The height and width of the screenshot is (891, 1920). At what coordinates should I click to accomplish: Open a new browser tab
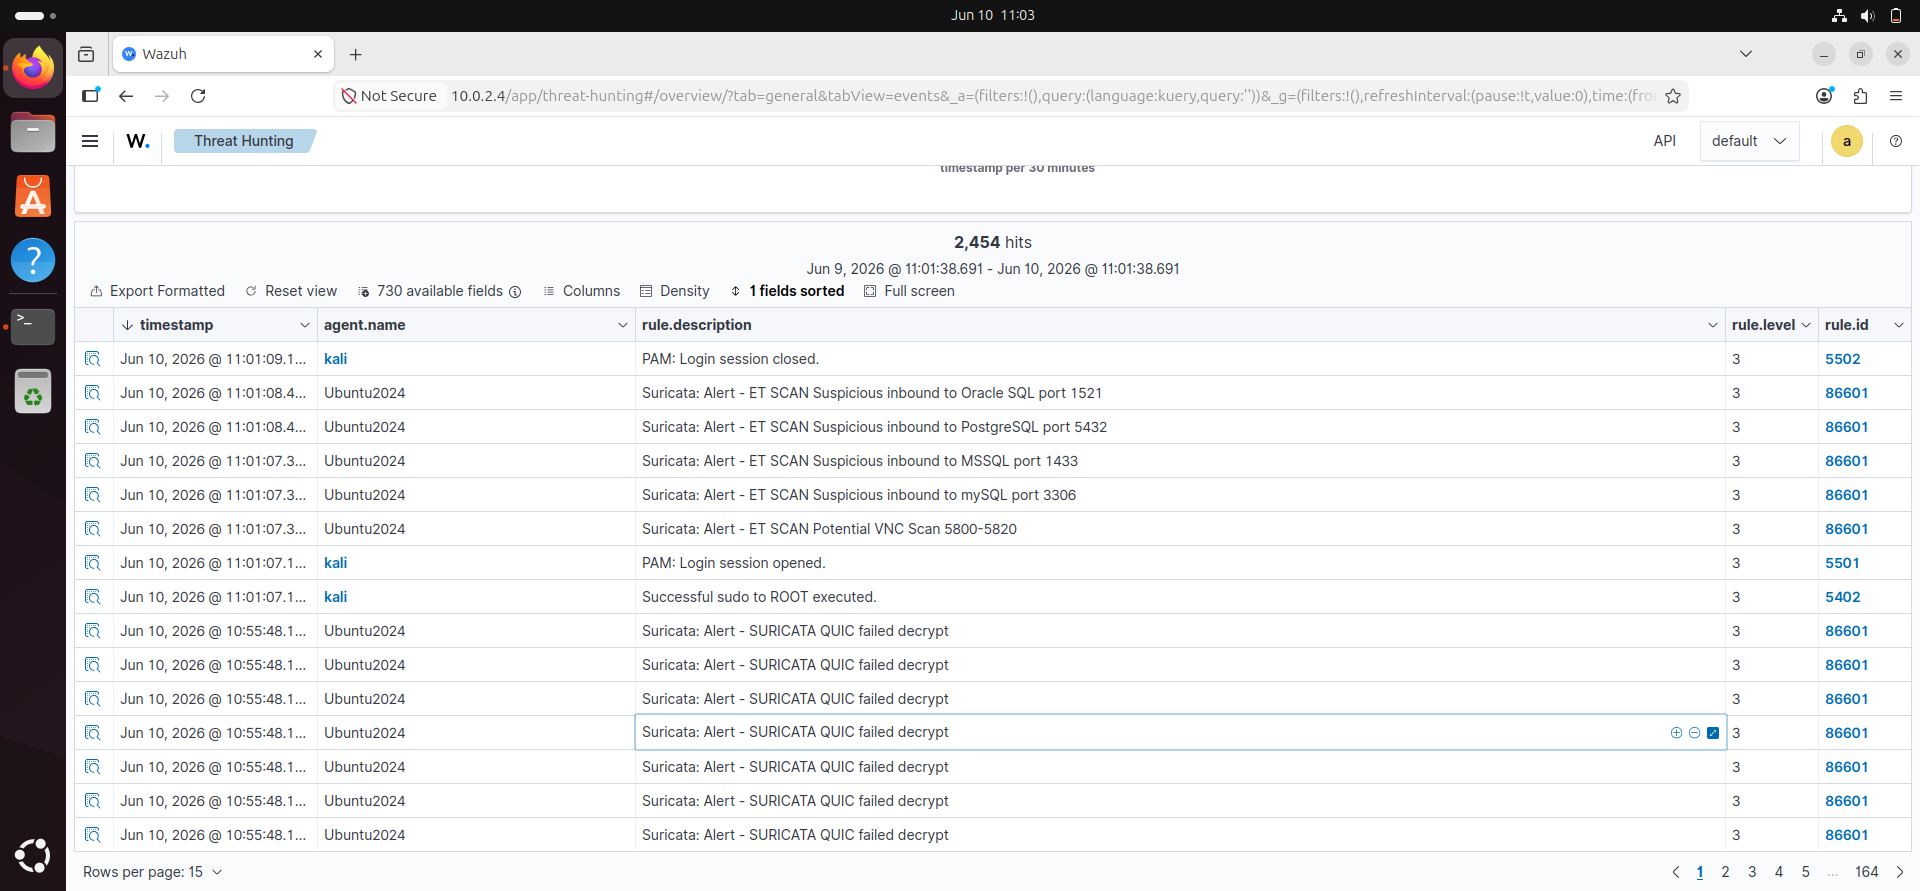(355, 55)
